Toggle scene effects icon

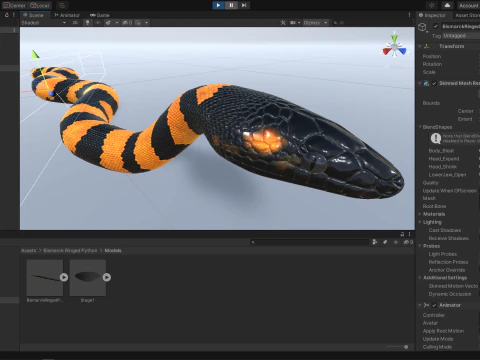click(108, 23)
